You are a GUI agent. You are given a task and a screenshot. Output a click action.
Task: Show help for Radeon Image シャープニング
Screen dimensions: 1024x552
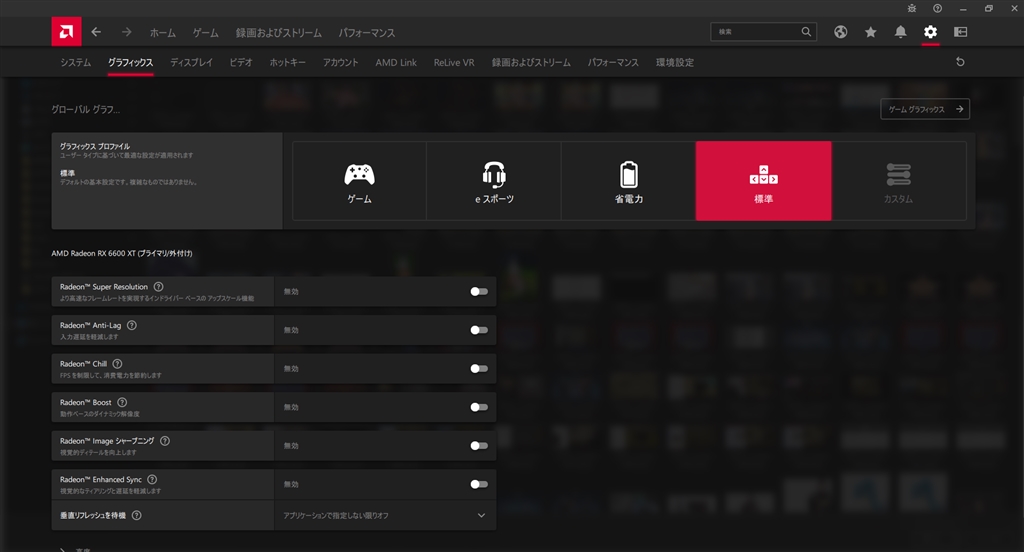[x=165, y=441]
